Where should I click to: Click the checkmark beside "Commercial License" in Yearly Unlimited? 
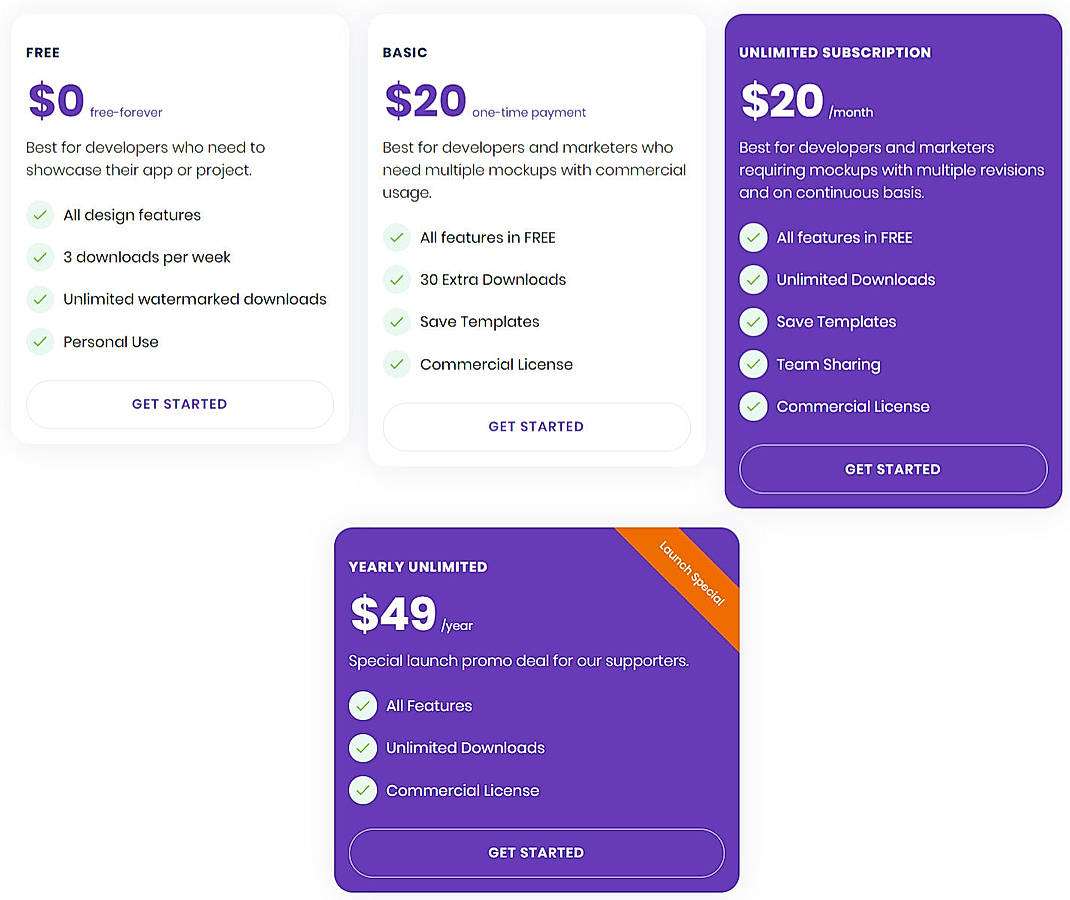363,790
